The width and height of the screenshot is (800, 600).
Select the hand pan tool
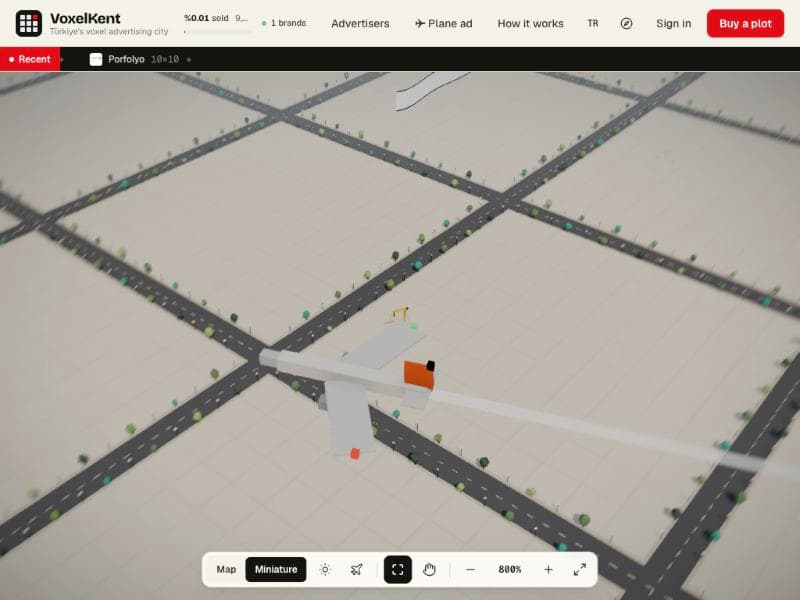coord(429,569)
